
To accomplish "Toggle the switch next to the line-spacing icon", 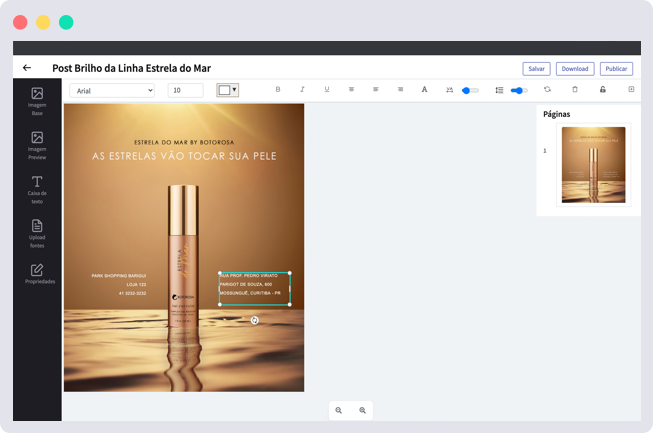I will [x=518, y=90].
